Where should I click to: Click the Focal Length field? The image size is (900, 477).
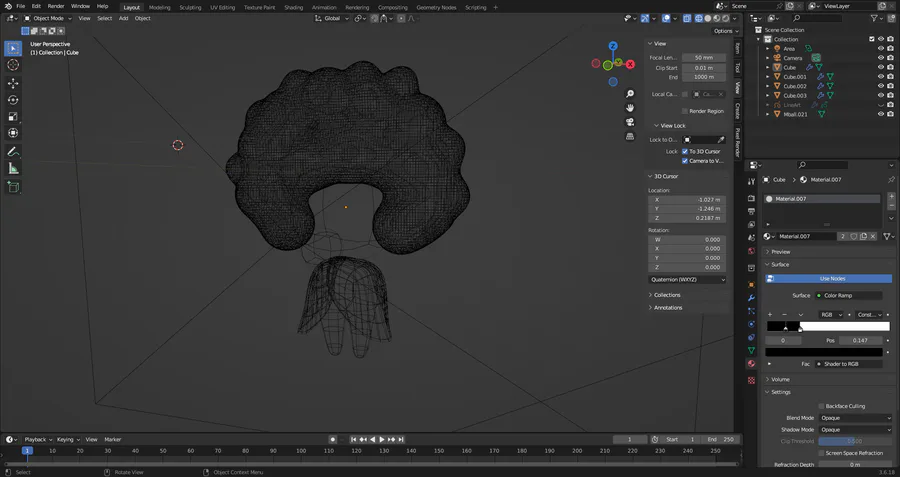click(x=704, y=57)
